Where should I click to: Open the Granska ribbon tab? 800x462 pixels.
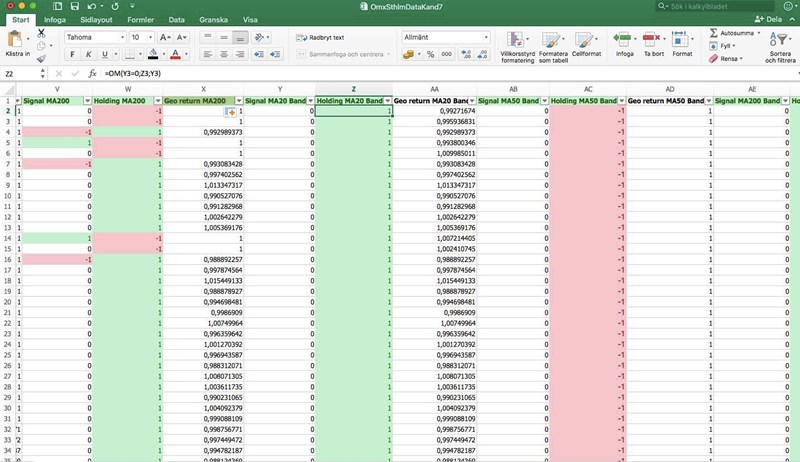(211, 19)
